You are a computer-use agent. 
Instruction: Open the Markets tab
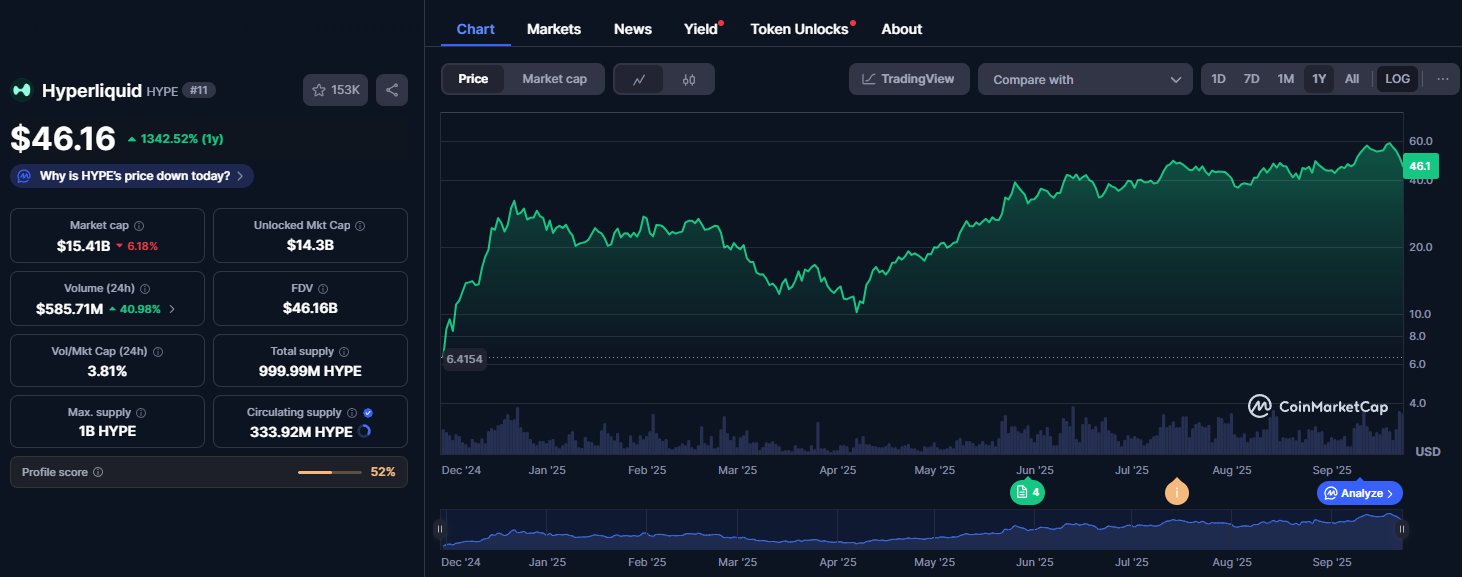click(554, 29)
